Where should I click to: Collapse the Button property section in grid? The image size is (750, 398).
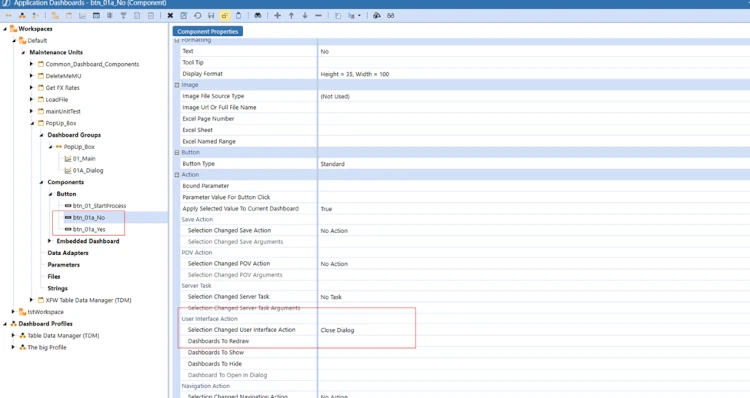tap(177, 153)
